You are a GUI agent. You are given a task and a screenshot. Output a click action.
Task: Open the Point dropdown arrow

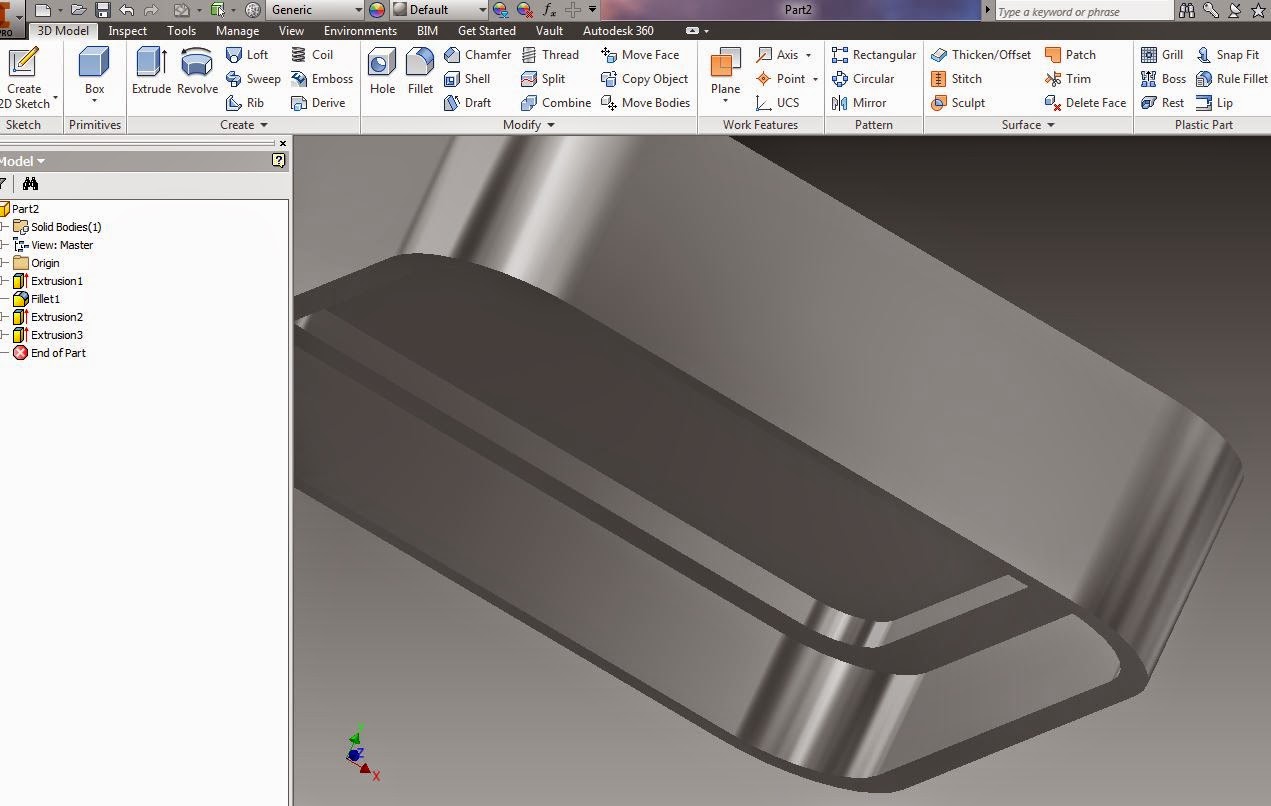[815, 79]
